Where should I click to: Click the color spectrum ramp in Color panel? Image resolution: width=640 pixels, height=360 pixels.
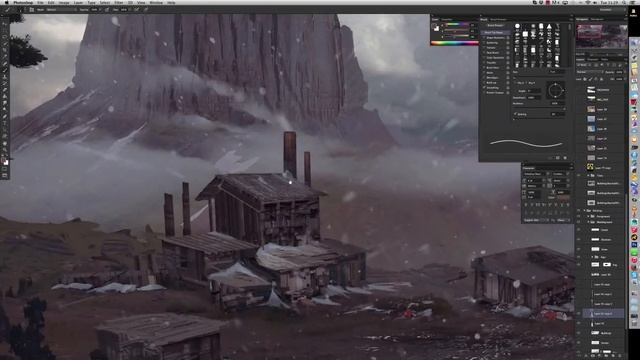pyautogui.click(x=455, y=42)
